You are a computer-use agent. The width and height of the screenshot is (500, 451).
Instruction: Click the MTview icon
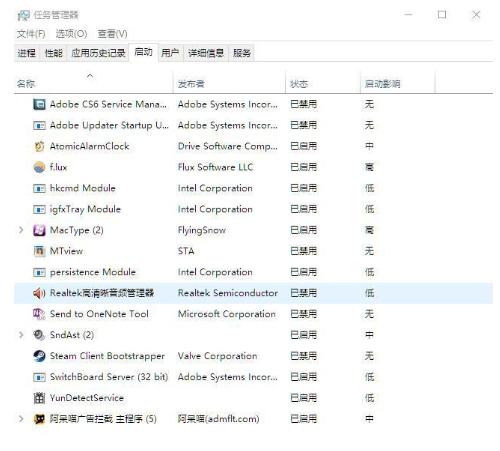39,251
